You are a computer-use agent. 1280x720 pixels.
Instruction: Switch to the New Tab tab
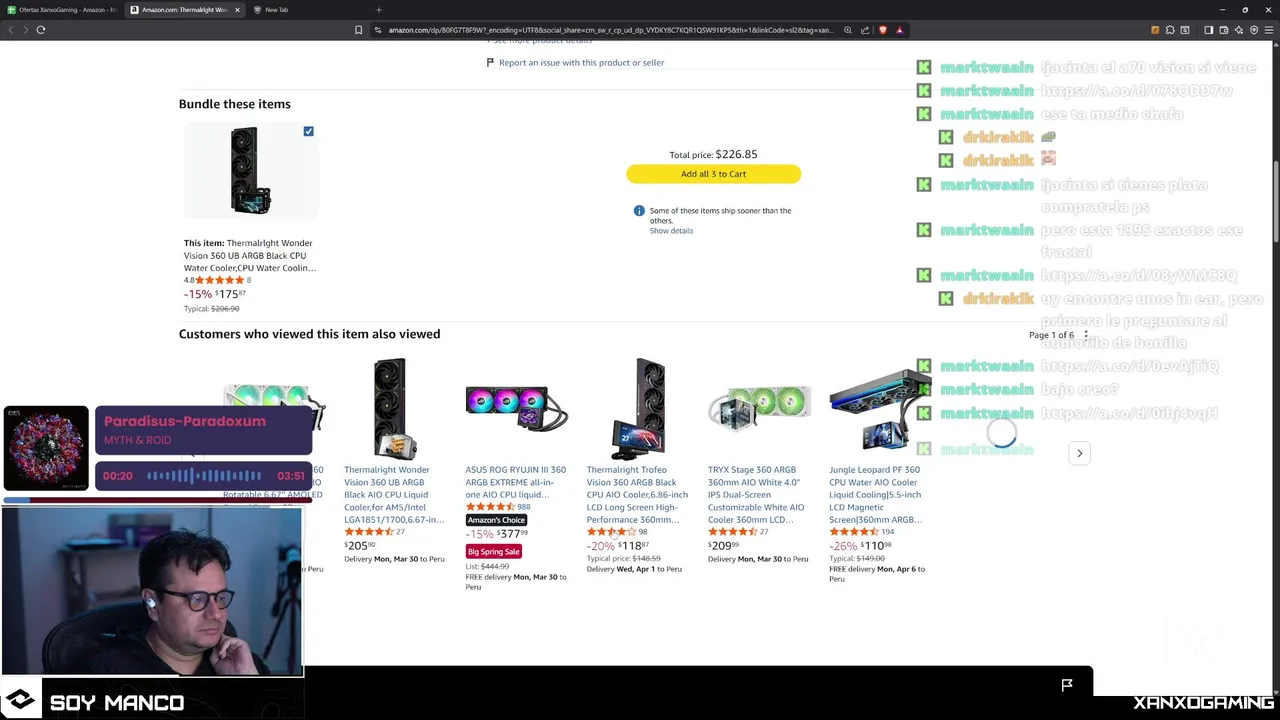point(311,10)
